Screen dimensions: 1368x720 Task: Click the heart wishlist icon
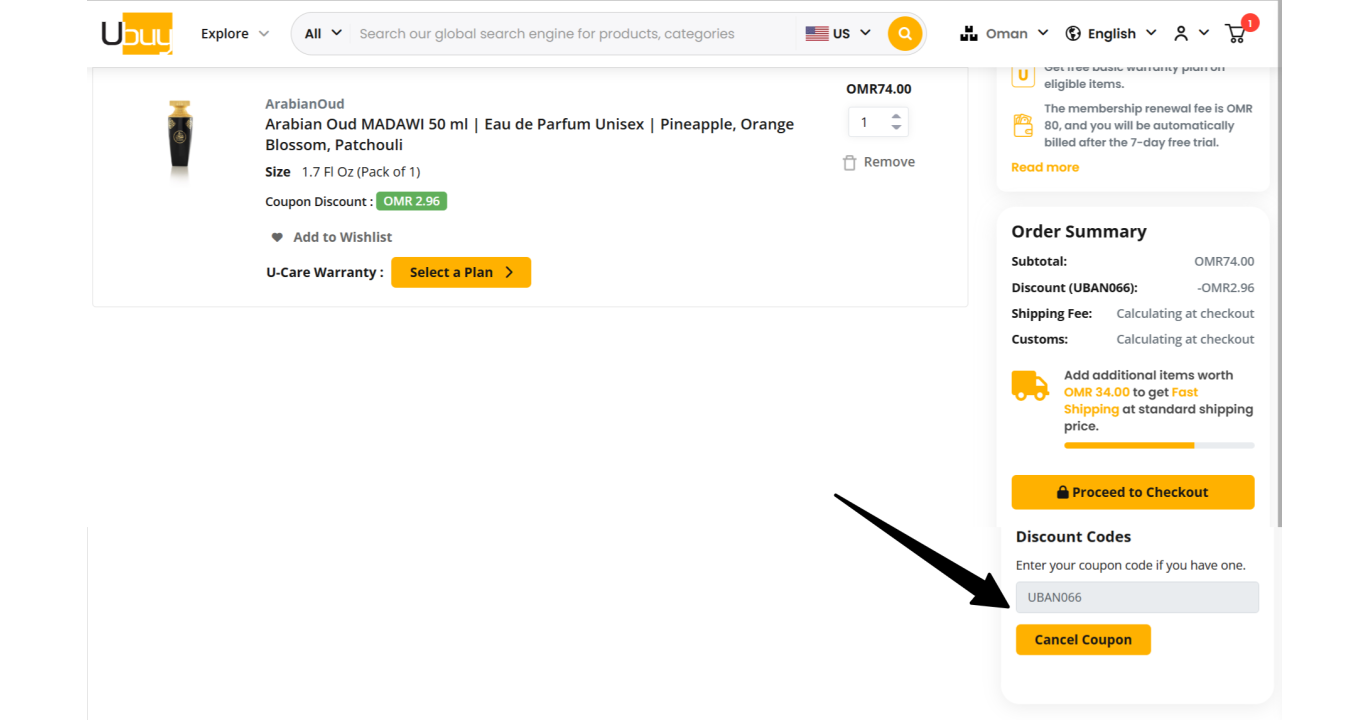click(277, 237)
